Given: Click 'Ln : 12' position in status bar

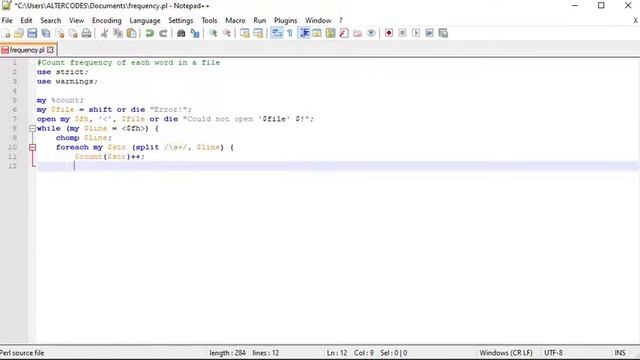Looking at the screenshot, I should click(337, 353).
